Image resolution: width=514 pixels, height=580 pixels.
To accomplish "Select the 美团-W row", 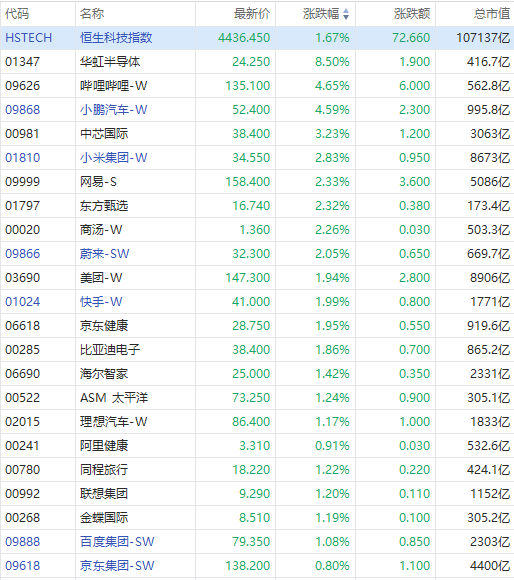I will 257,278.
